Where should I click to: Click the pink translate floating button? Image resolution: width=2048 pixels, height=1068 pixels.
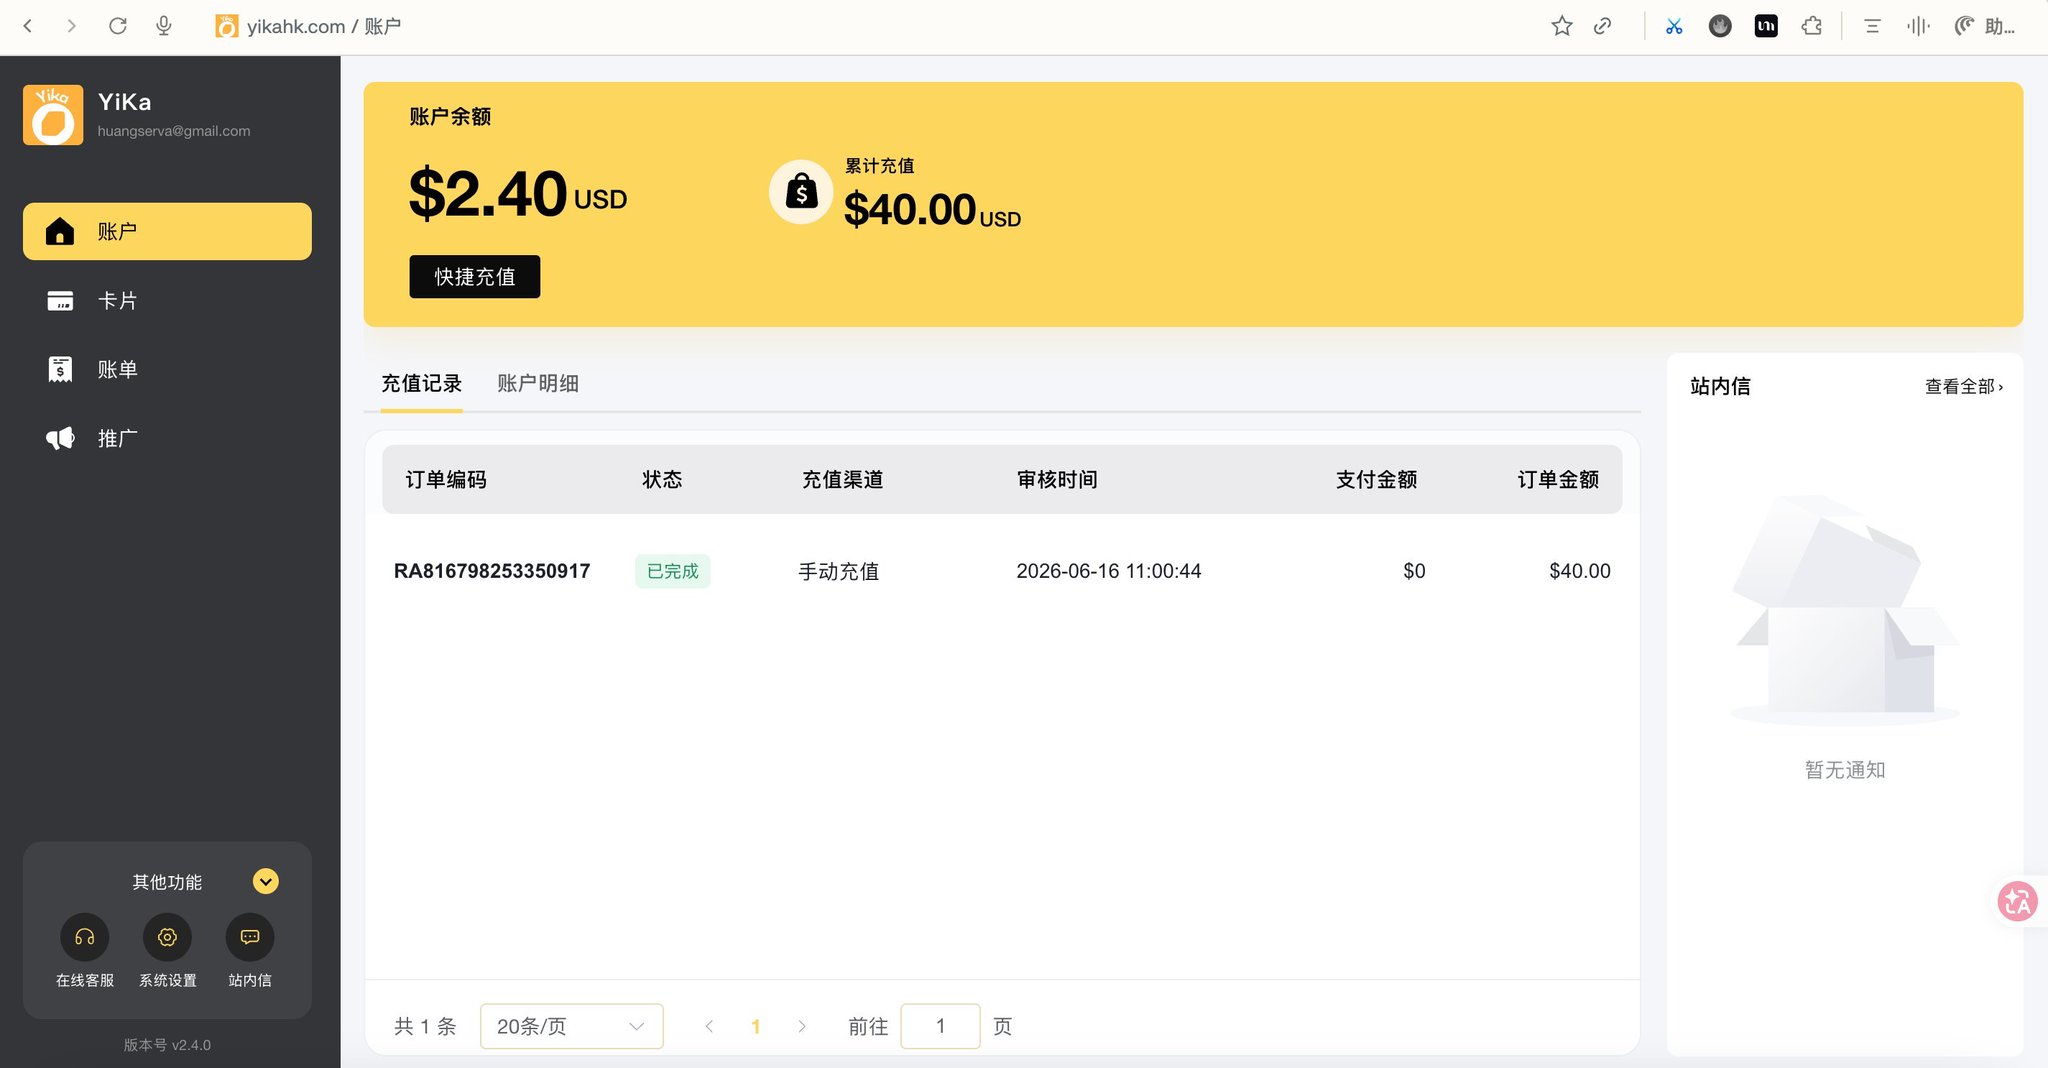click(2017, 901)
